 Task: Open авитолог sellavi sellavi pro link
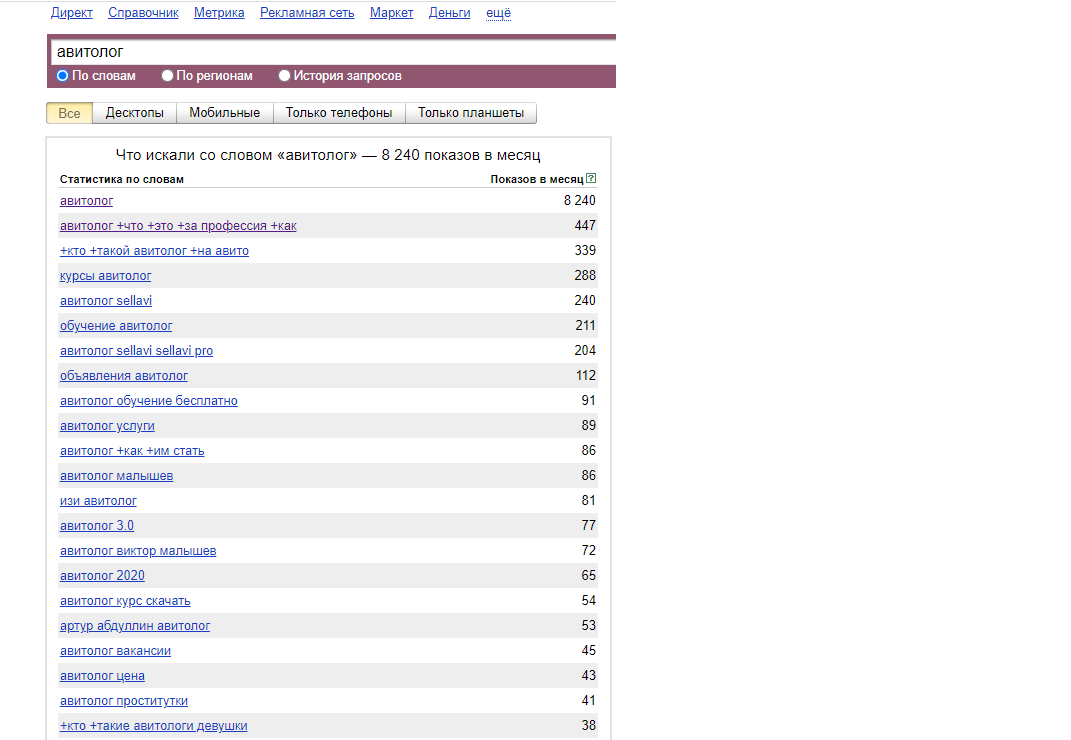[137, 351]
